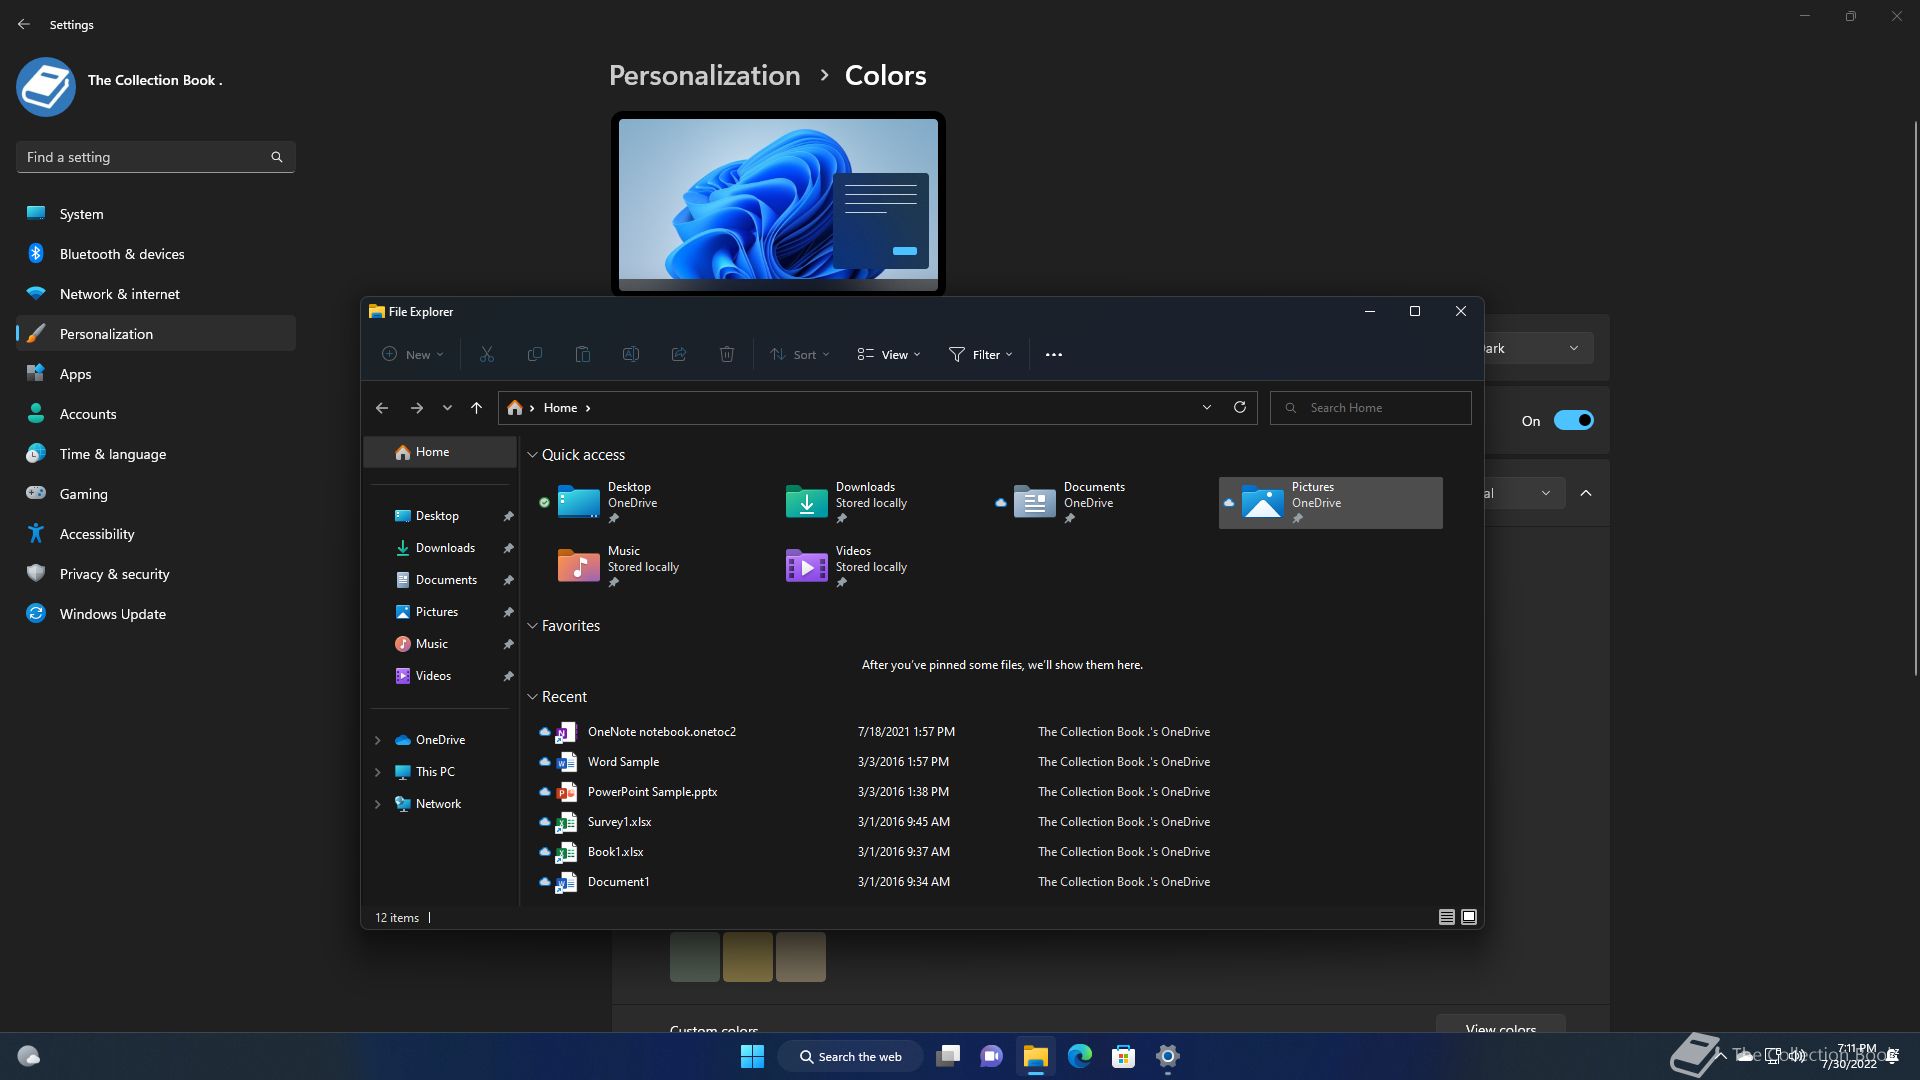Expand the OneDrive tree node

(378, 740)
